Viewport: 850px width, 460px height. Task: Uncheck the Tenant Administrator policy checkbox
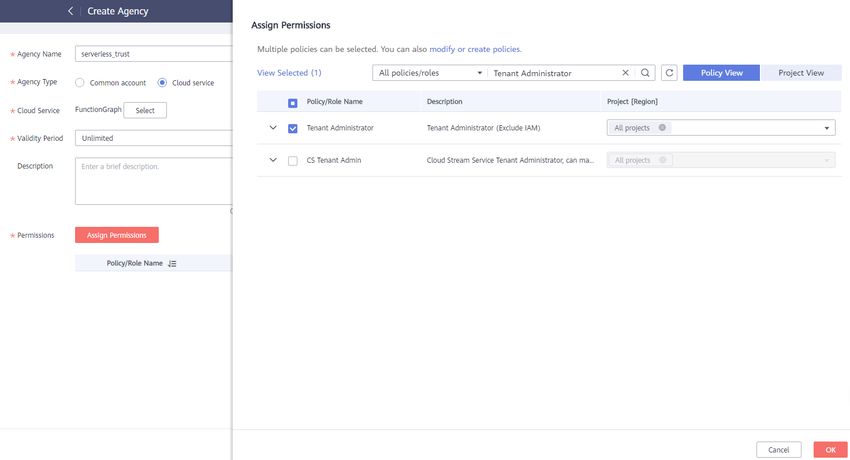(293, 128)
